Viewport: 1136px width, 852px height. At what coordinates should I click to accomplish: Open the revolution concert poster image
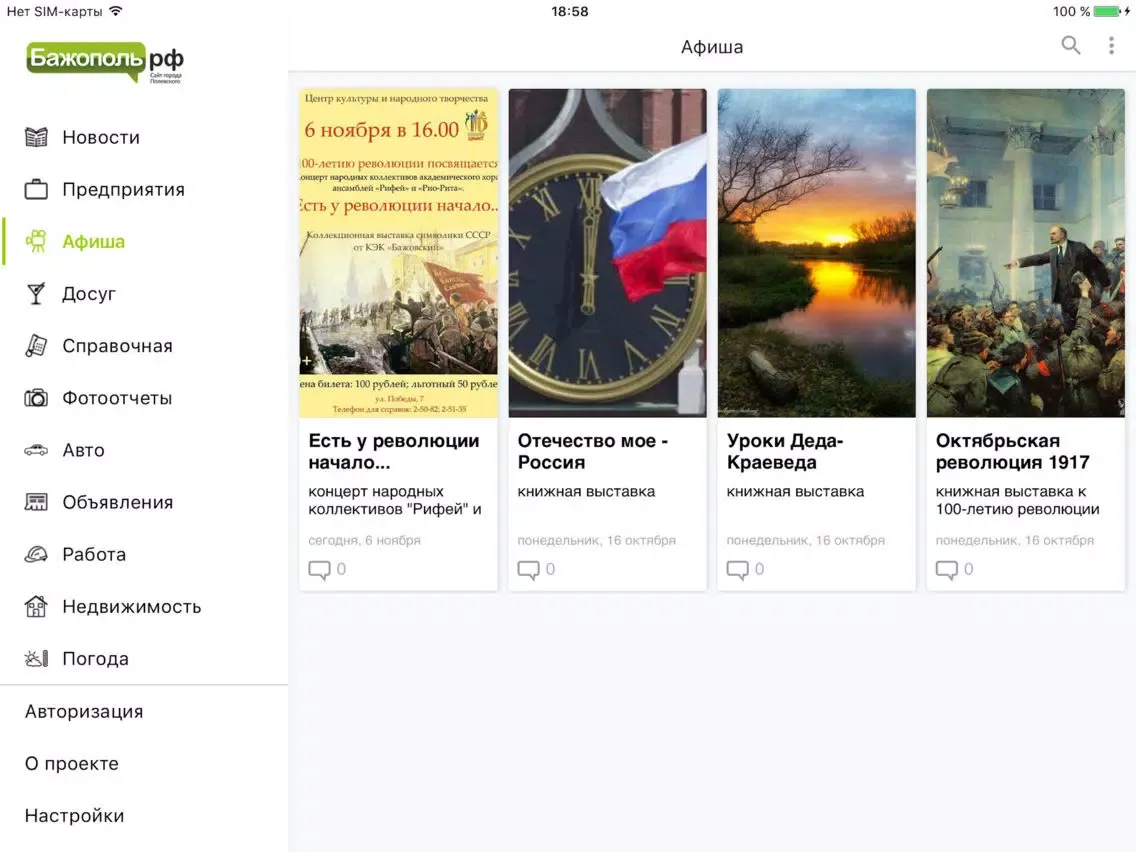pyautogui.click(x=398, y=253)
